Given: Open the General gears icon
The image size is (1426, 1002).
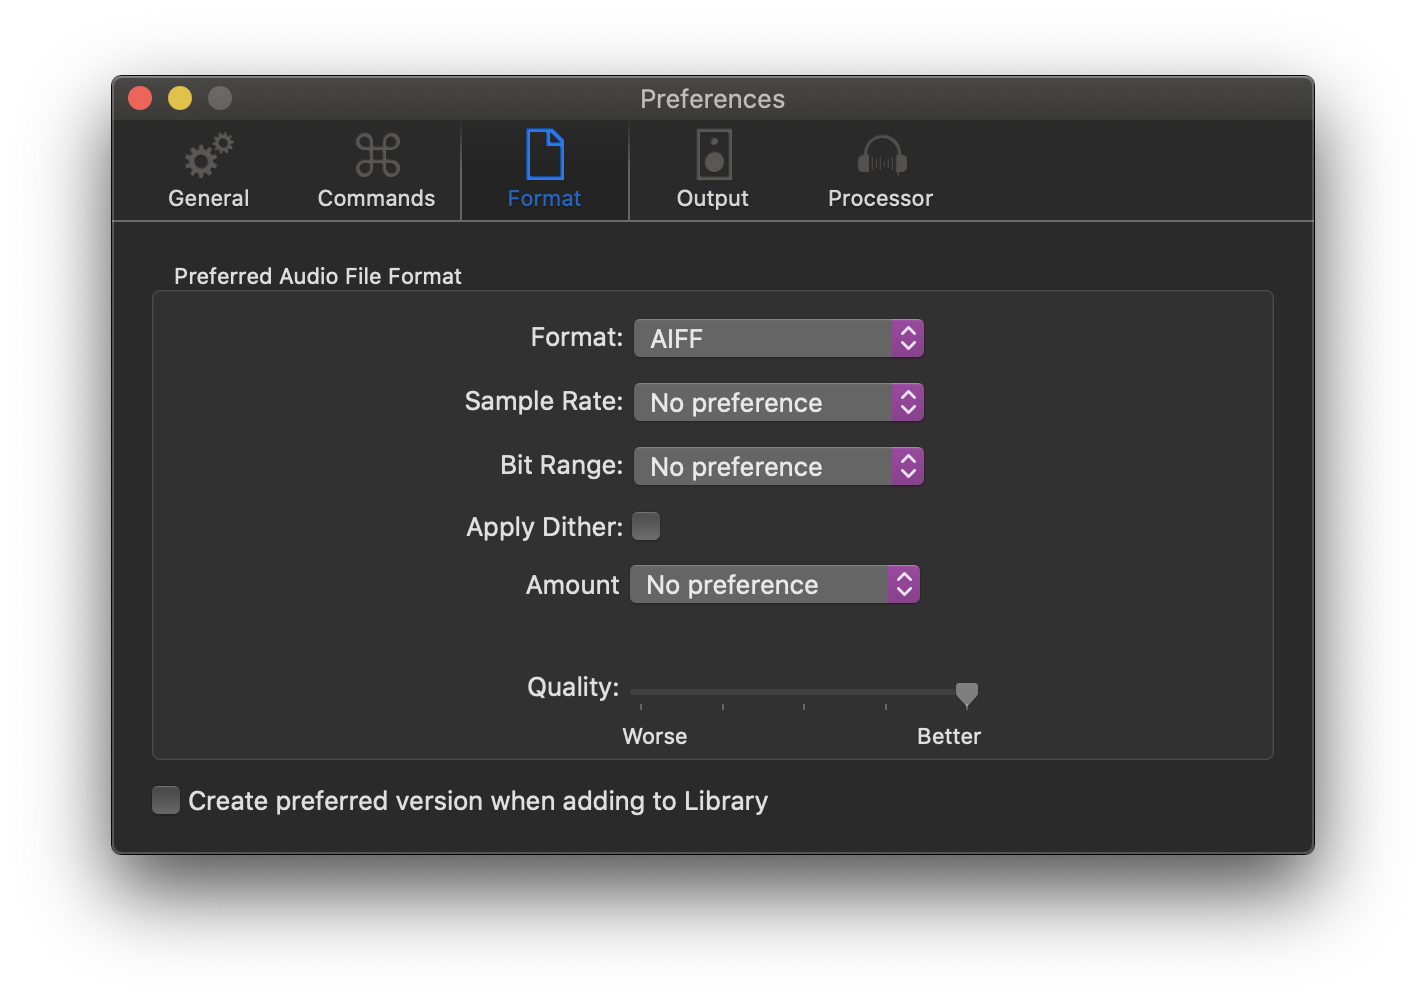Looking at the screenshot, I should point(208,156).
